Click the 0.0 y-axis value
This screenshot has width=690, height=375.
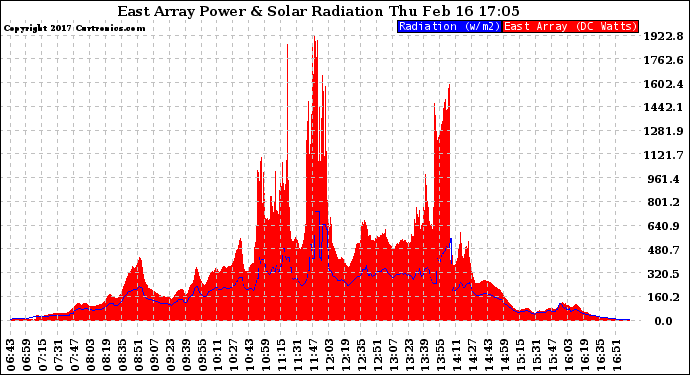click(x=663, y=321)
